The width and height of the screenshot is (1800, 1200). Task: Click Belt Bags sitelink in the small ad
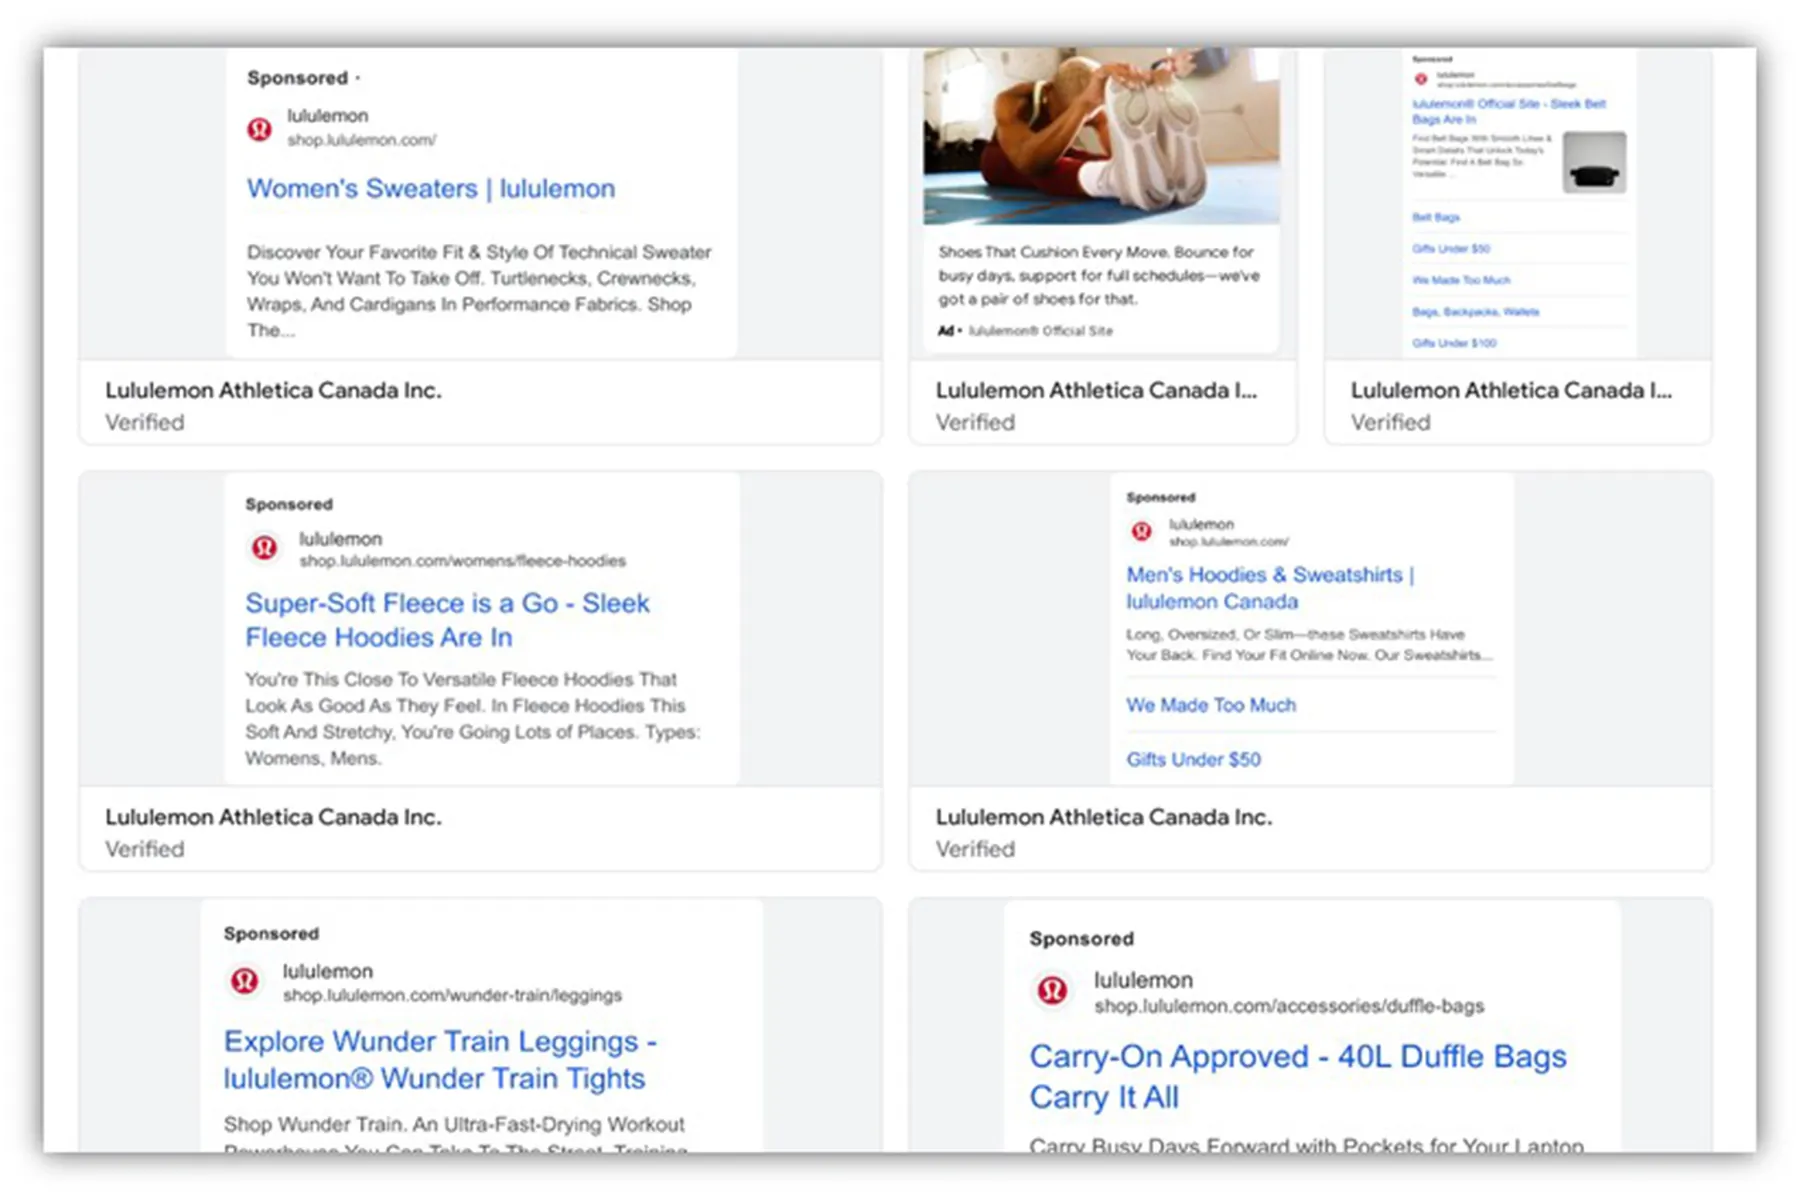[x=1436, y=217]
